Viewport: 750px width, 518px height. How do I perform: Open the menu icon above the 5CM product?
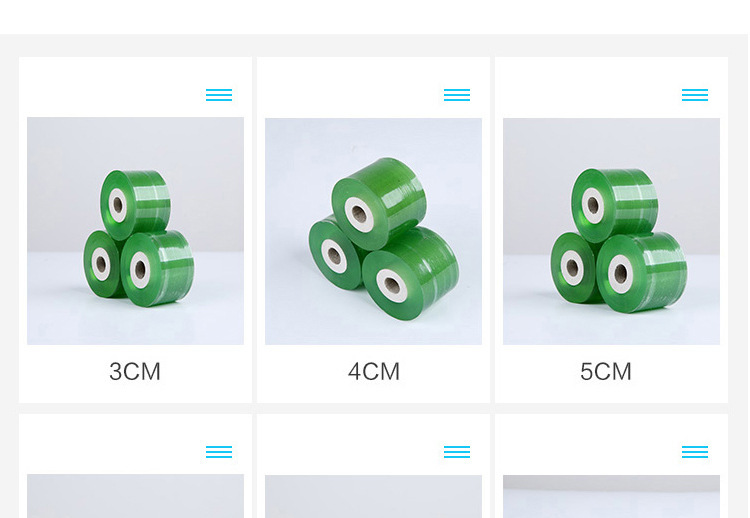coord(695,95)
